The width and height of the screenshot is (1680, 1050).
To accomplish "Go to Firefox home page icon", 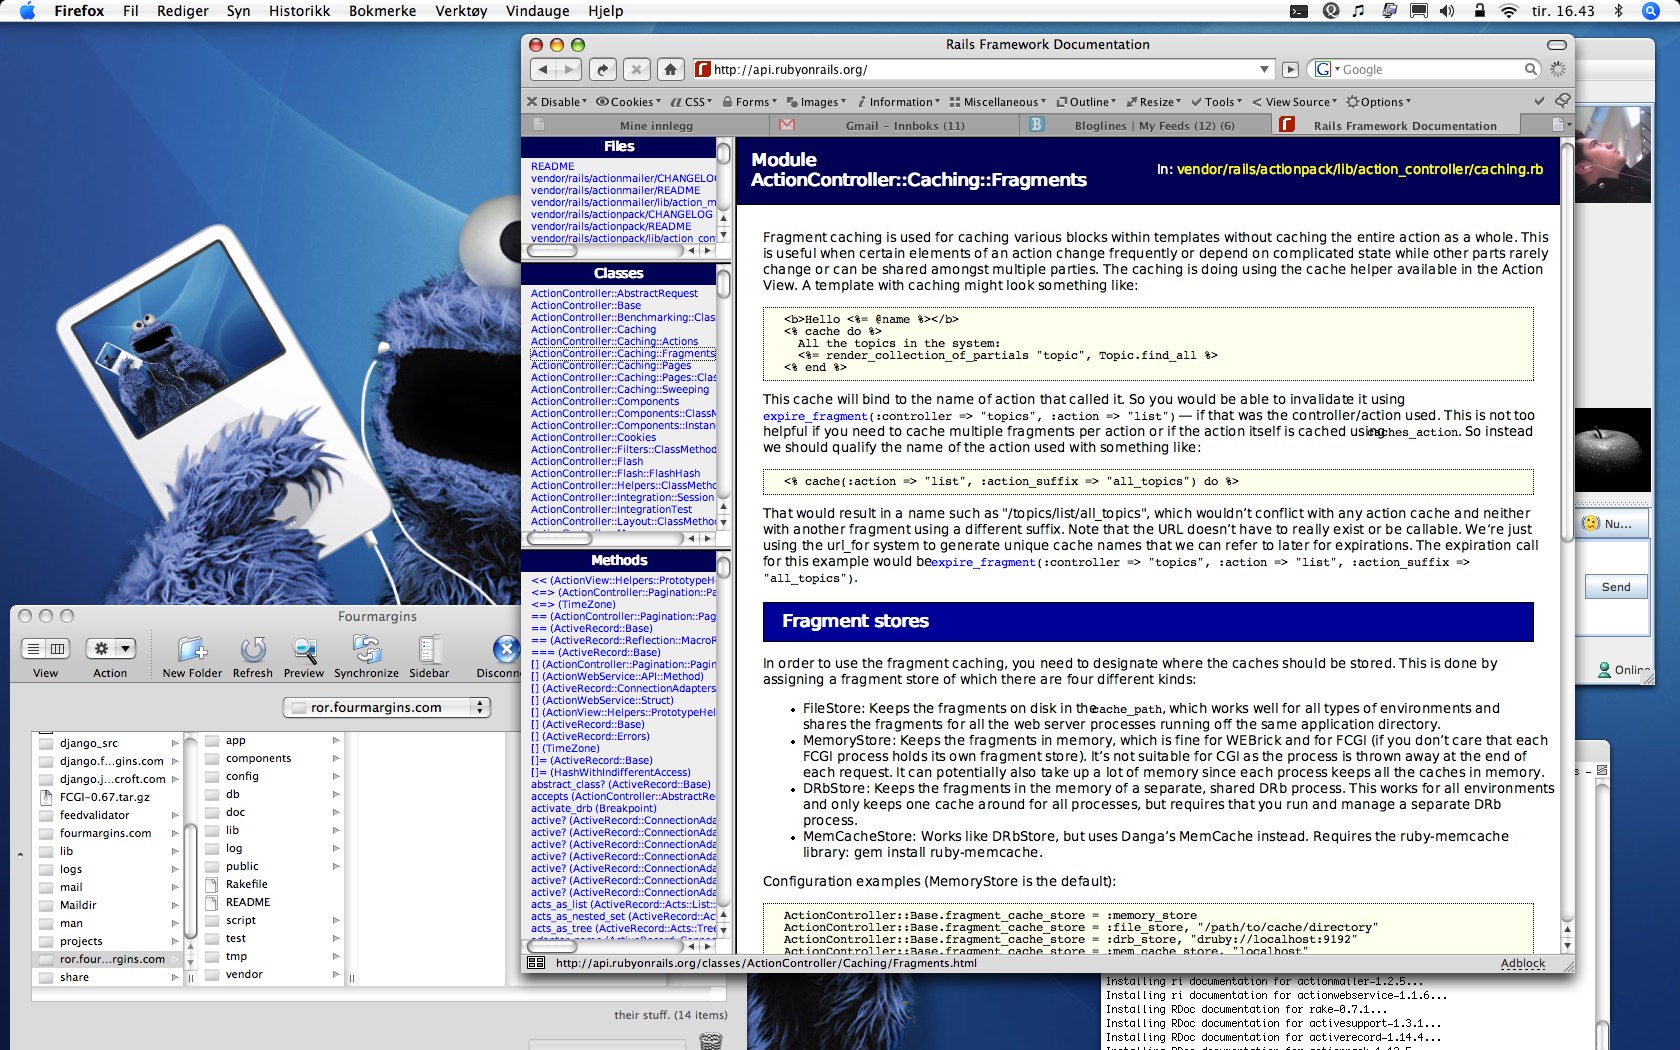I will tap(671, 69).
